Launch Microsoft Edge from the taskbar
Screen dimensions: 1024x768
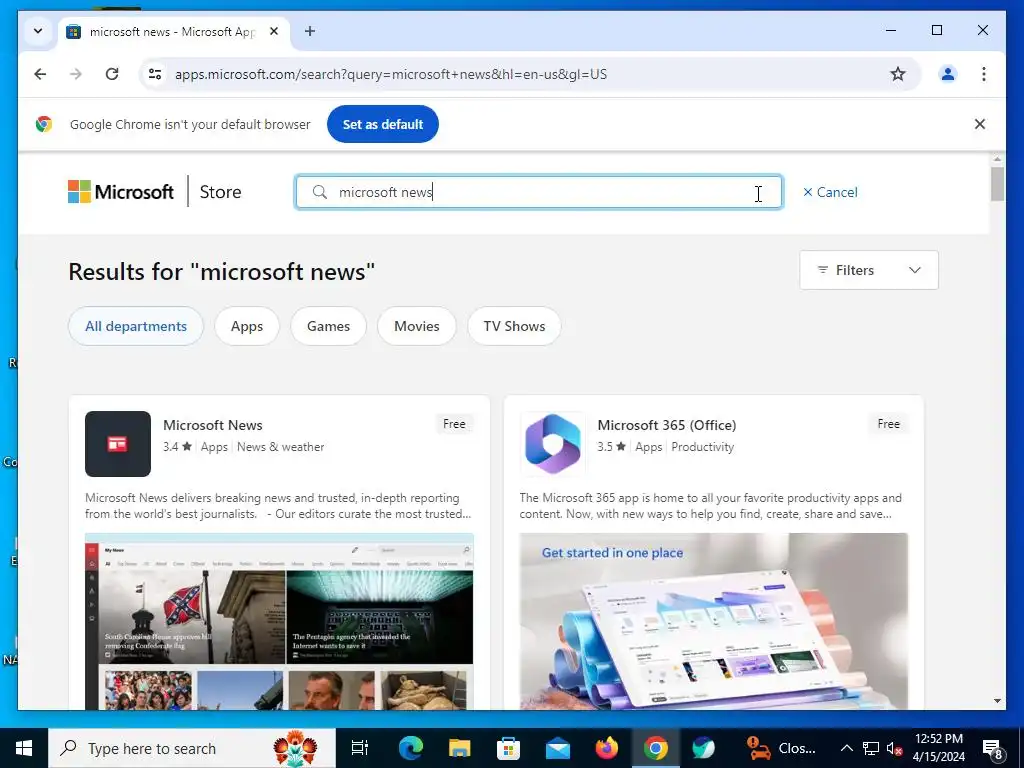point(411,748)
